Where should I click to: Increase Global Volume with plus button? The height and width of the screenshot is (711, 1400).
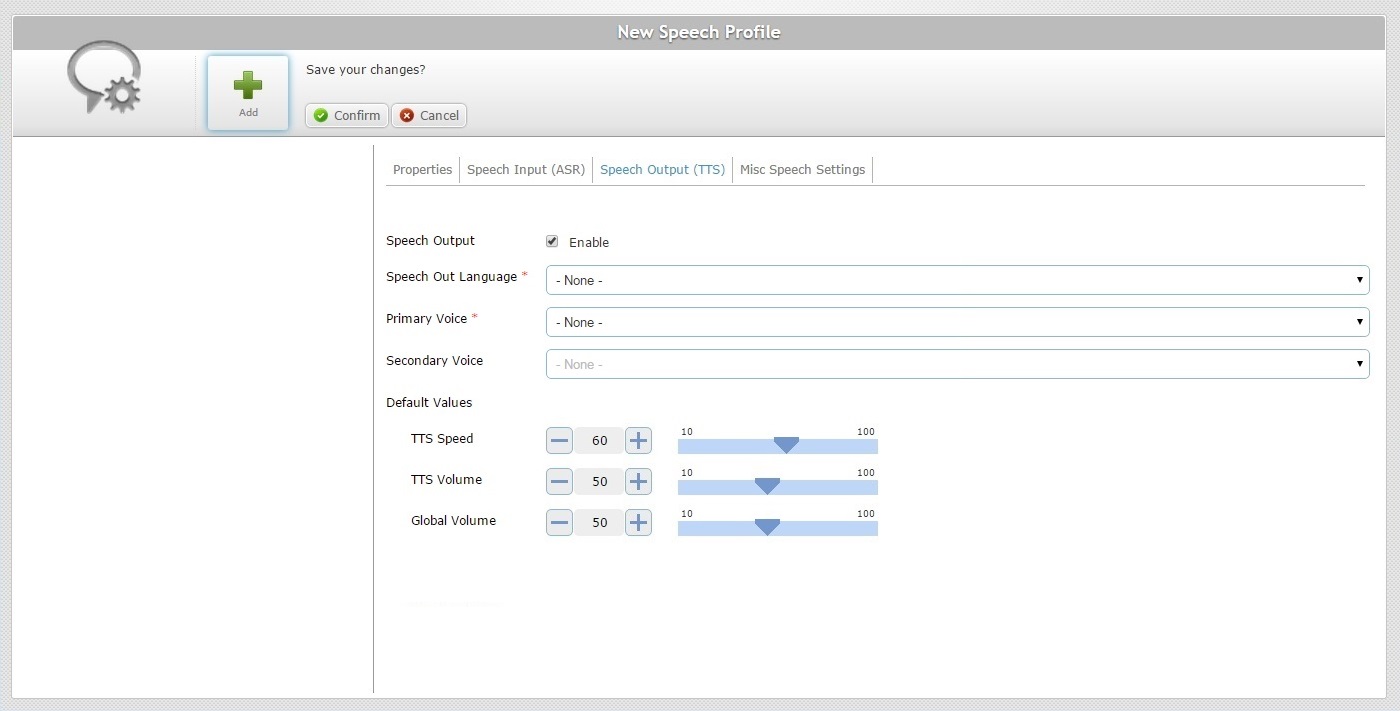[638, 522]
